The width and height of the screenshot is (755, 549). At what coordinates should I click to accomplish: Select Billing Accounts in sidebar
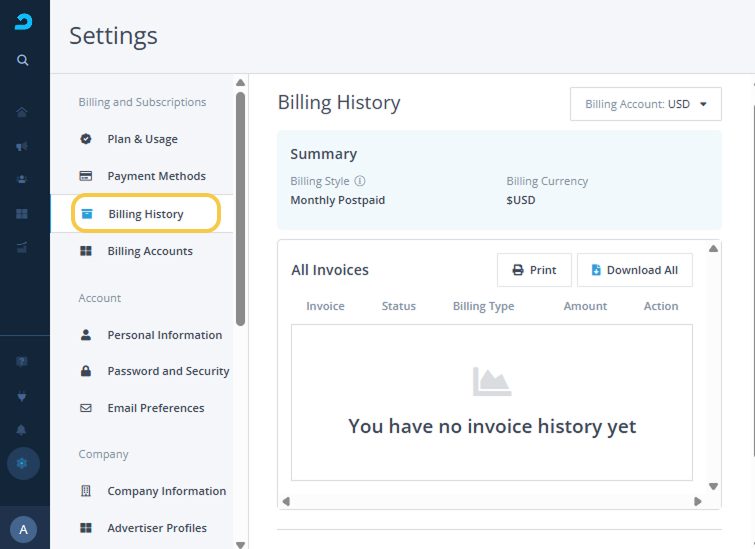tap(150, 251)
